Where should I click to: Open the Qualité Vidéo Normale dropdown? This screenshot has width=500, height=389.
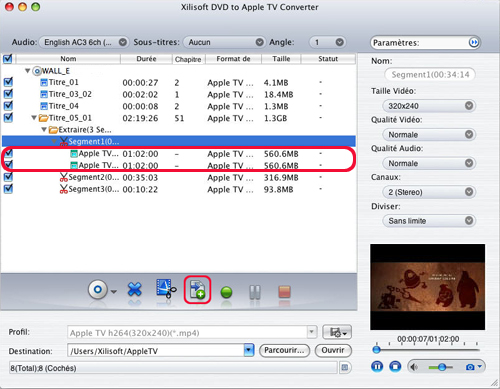point(429,135)
